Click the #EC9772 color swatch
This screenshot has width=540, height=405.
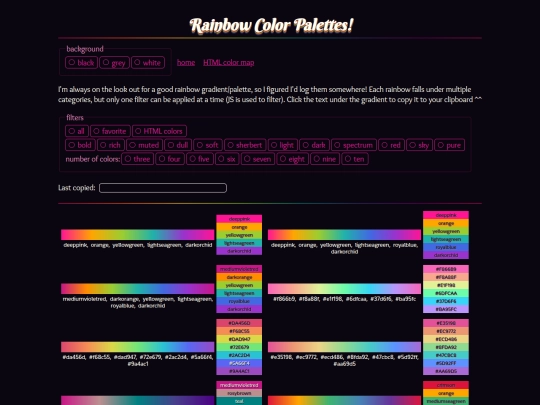point(446,331)
